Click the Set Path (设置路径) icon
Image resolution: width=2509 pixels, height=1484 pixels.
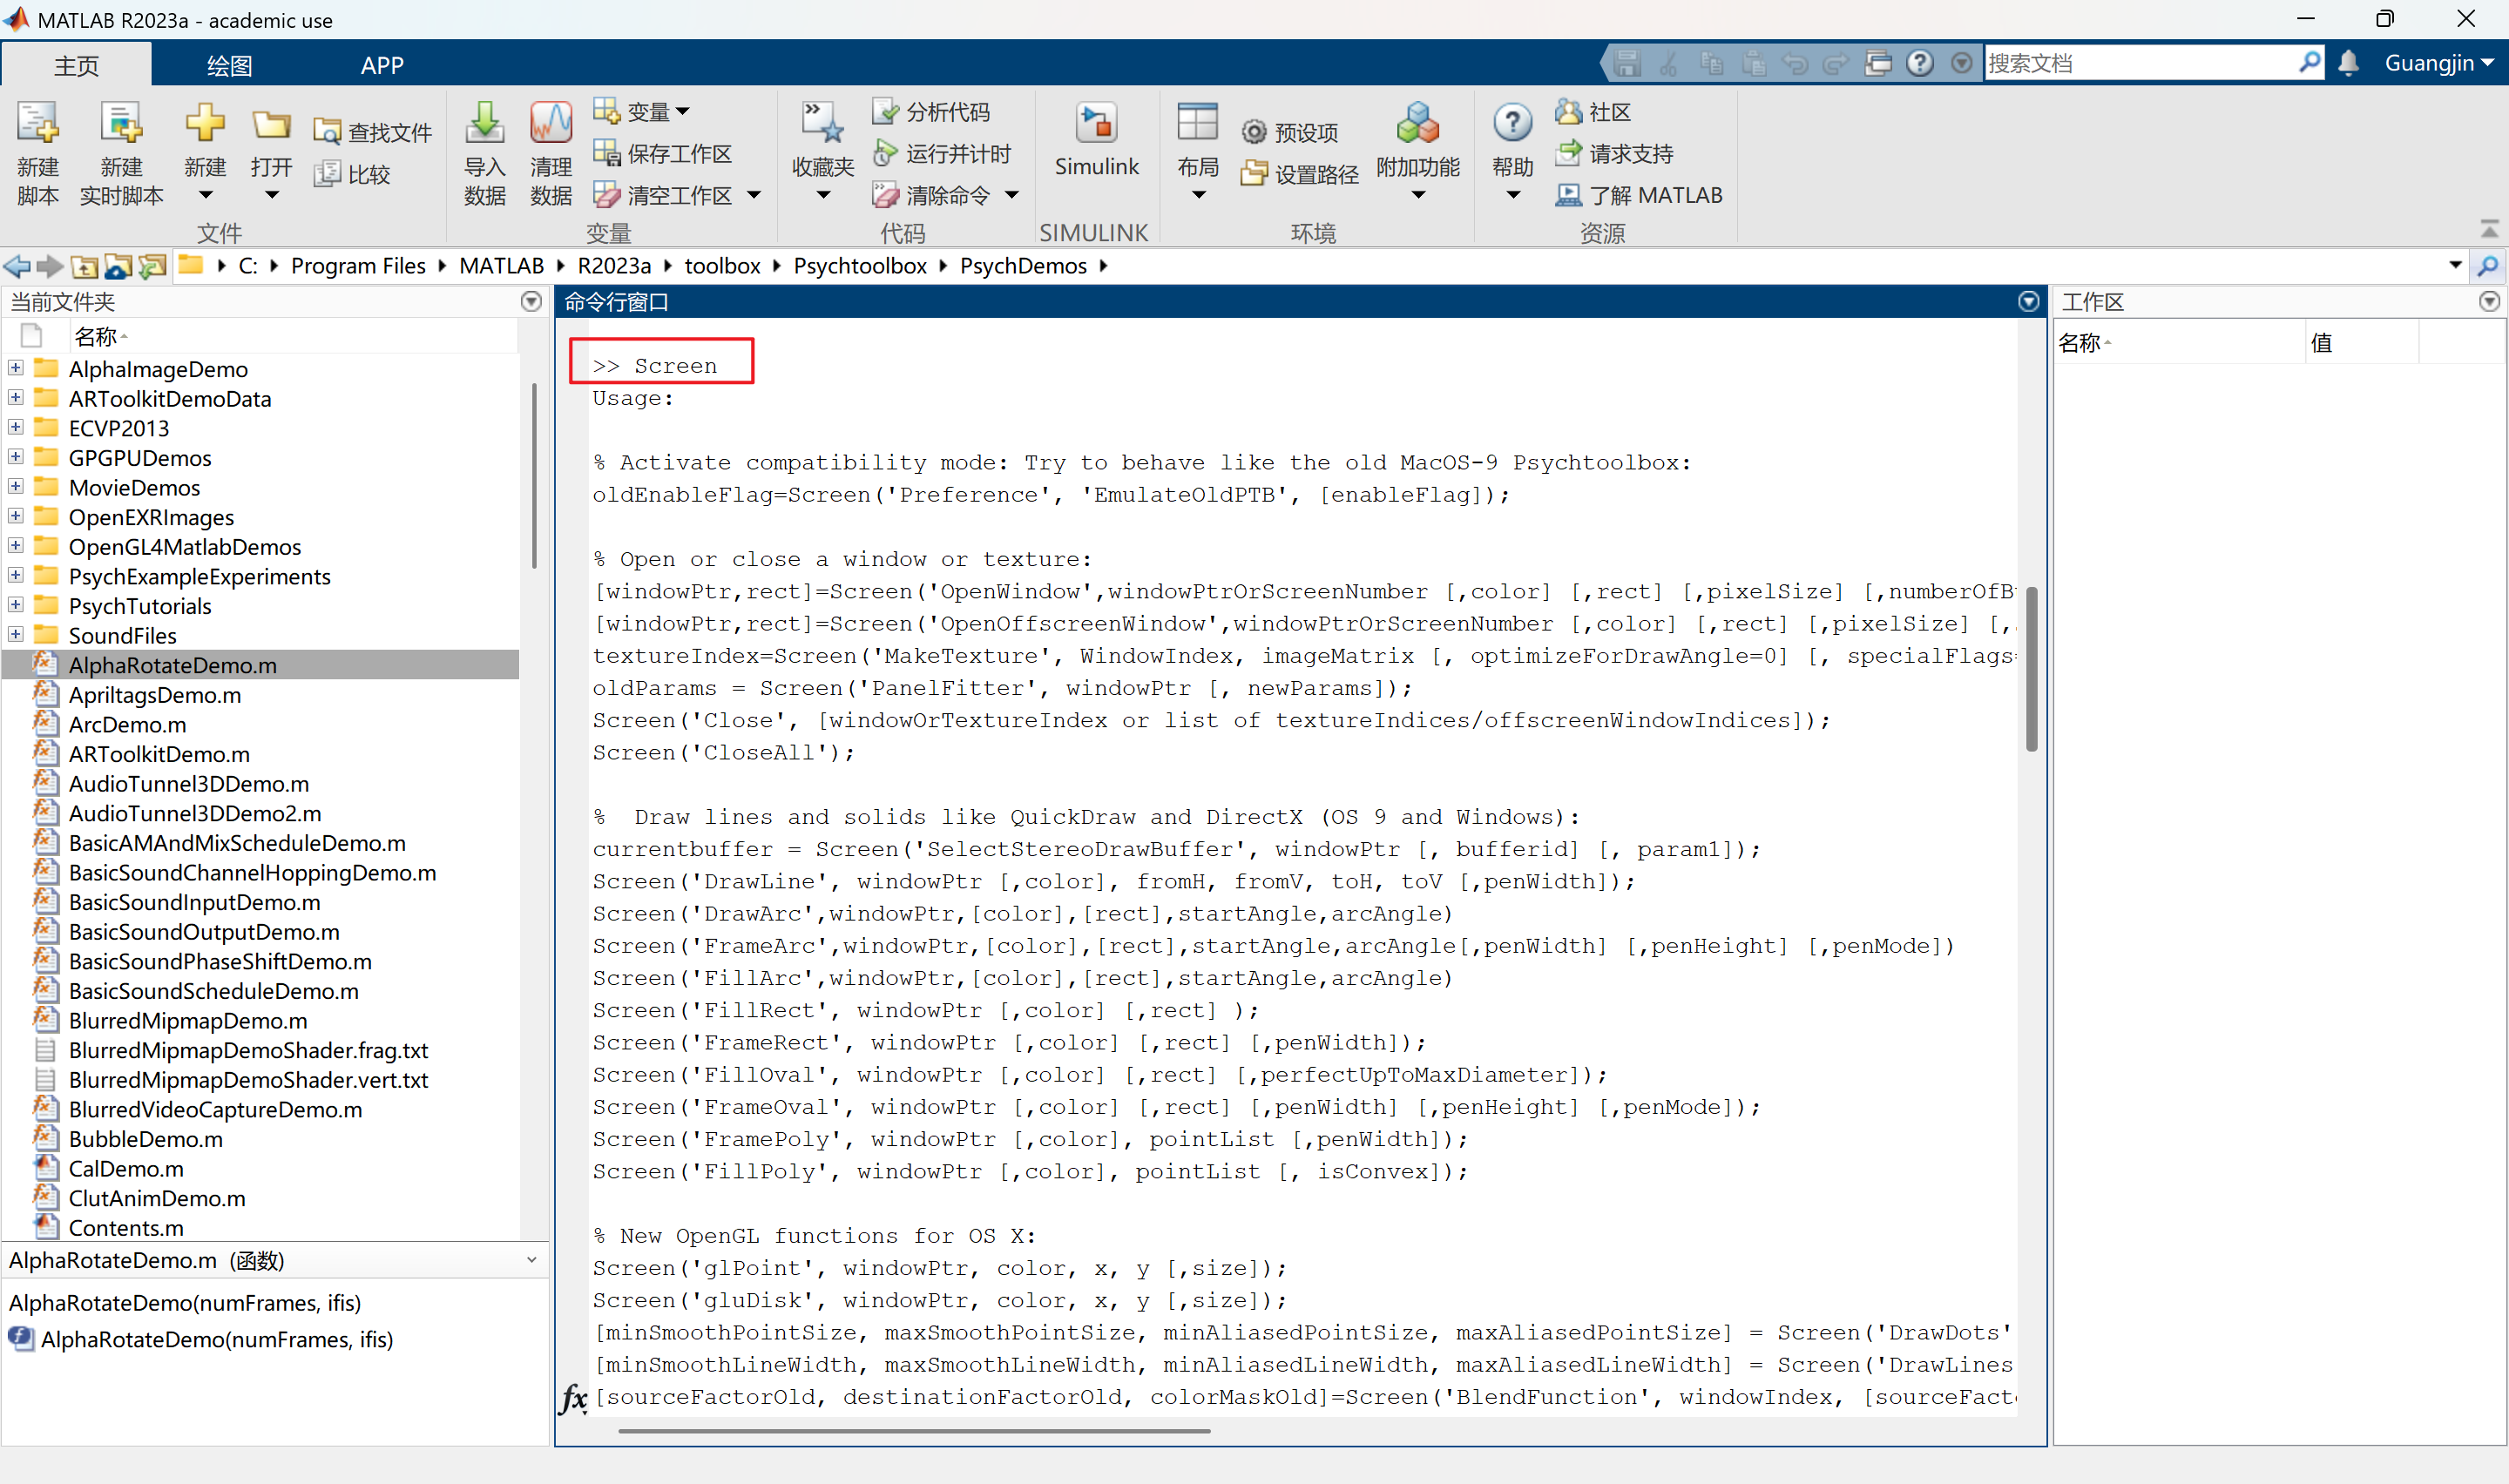(1254, 174)
